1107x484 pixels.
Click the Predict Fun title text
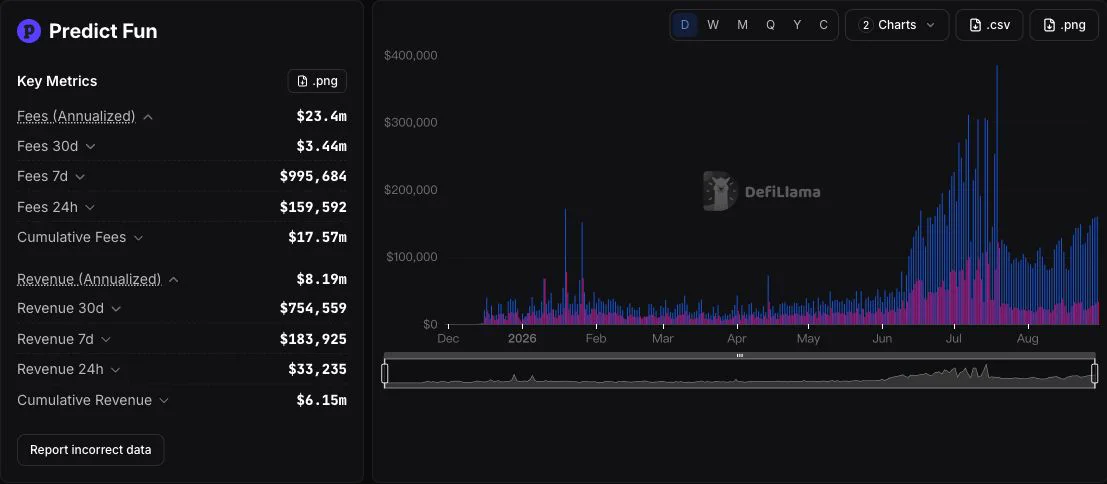coord(103,31)
